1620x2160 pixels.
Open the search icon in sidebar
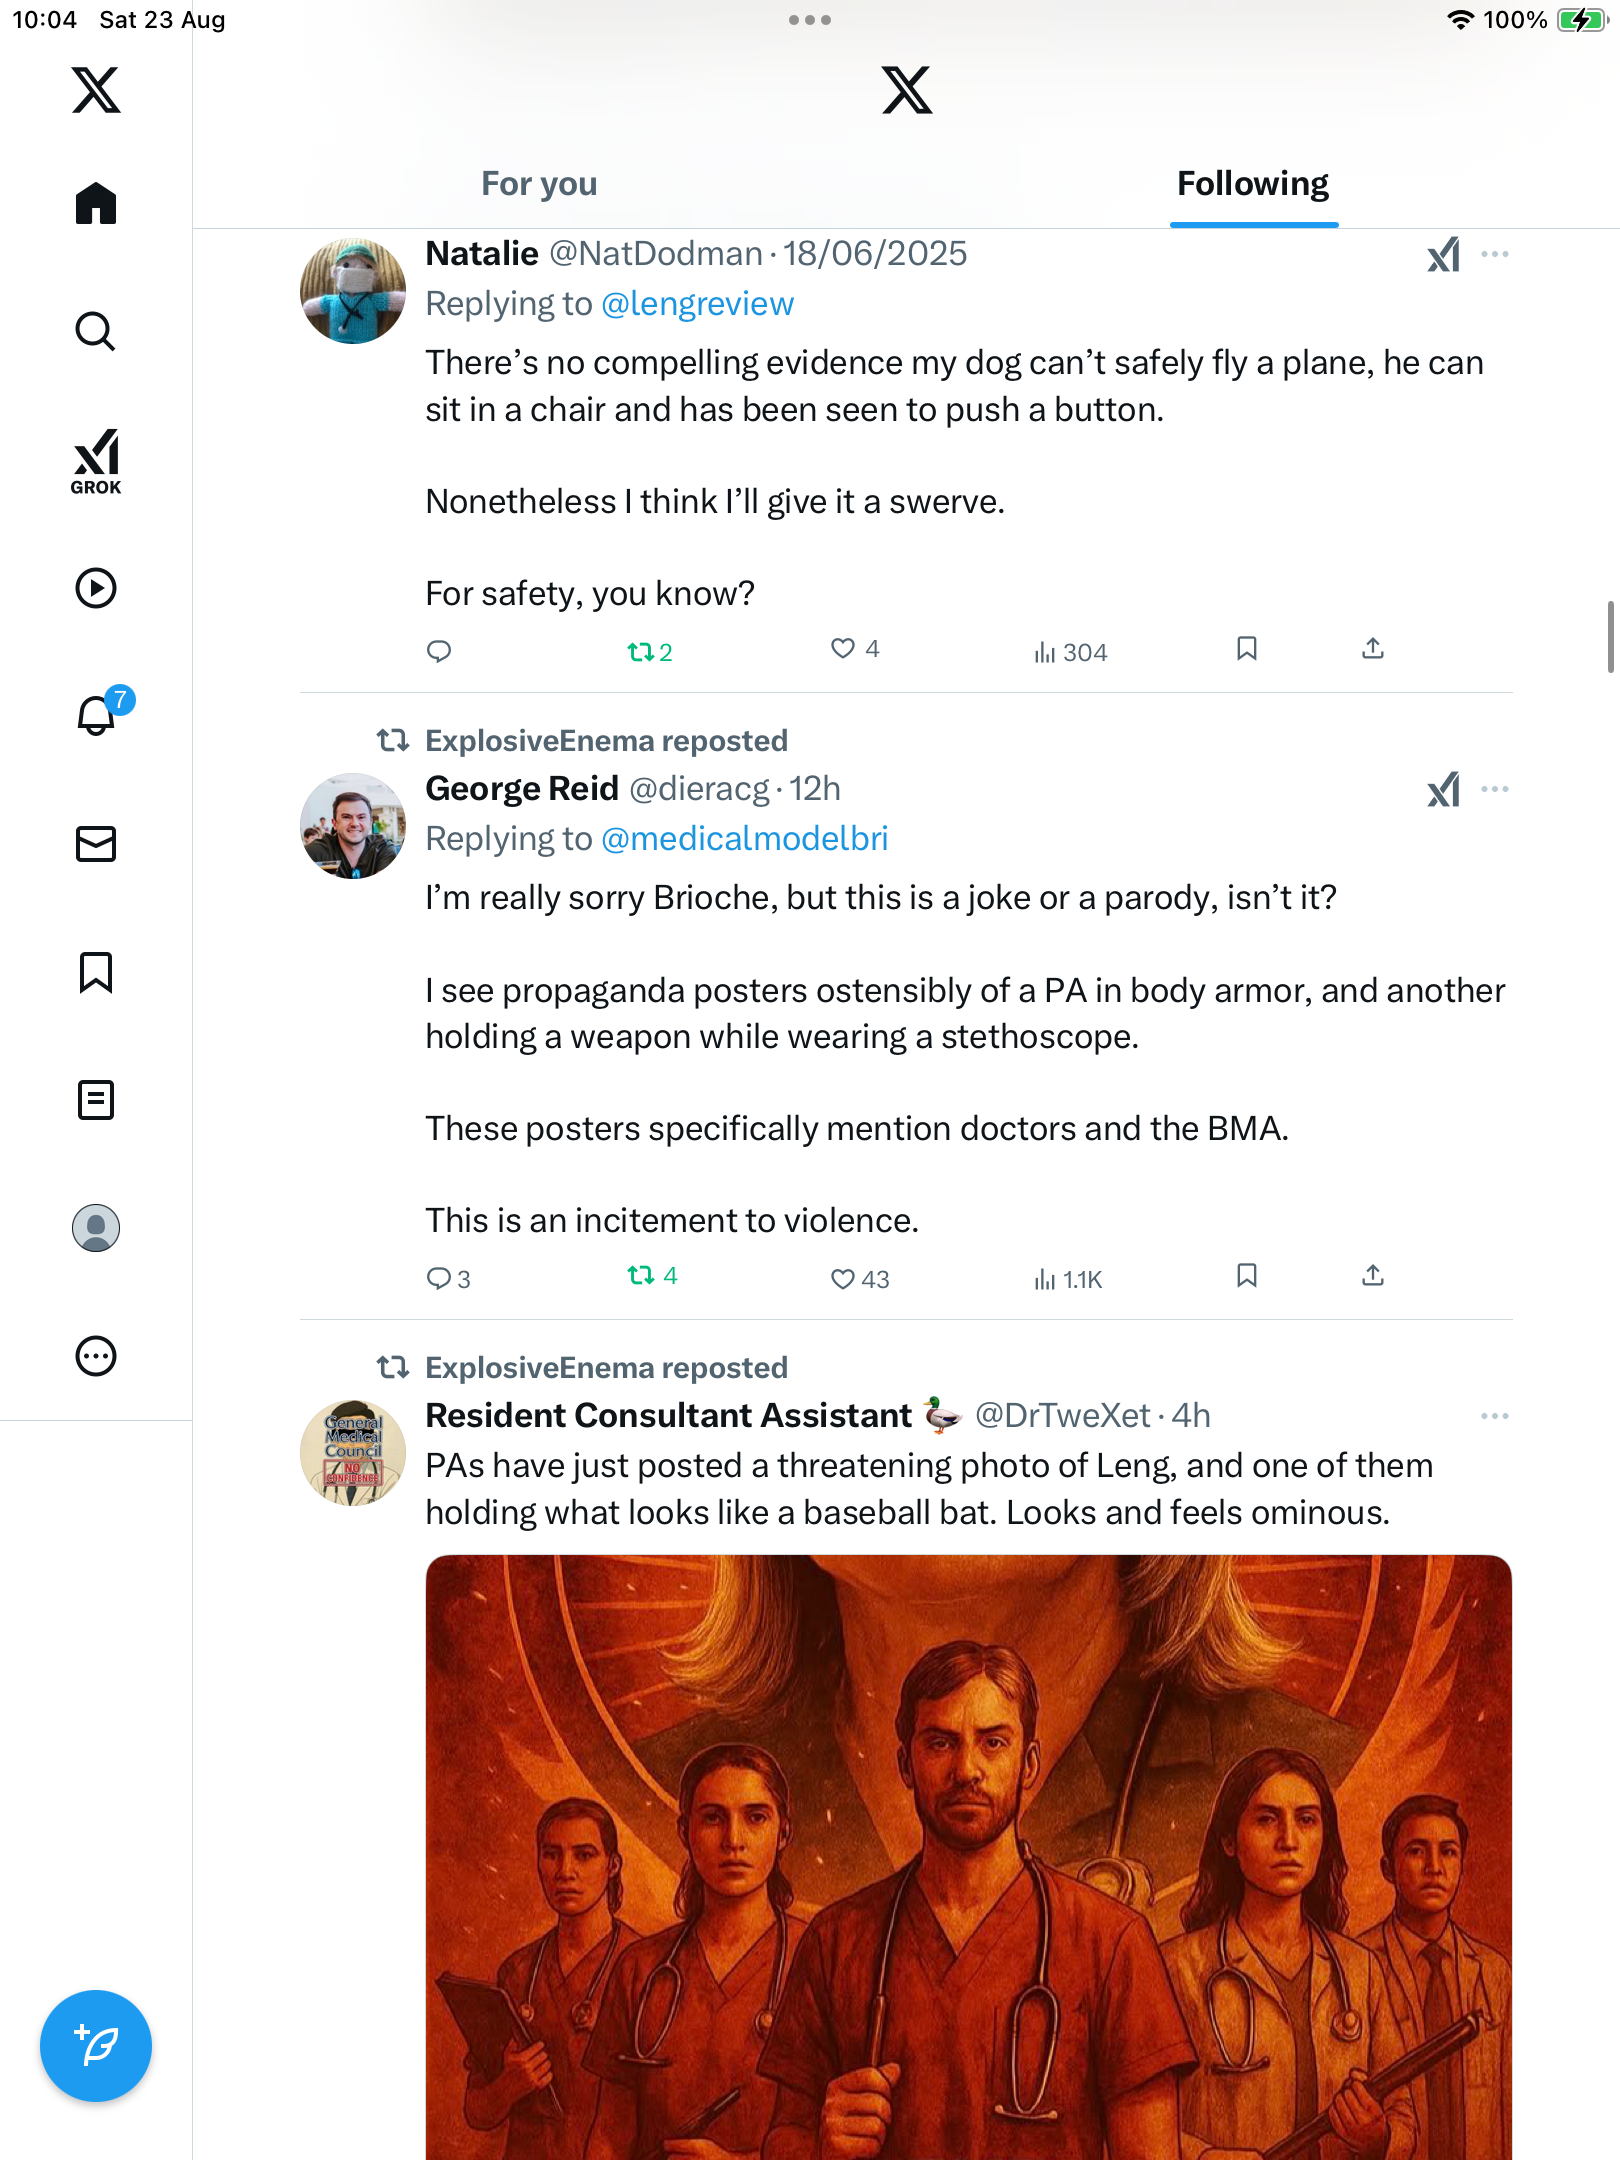click(96, 331)
